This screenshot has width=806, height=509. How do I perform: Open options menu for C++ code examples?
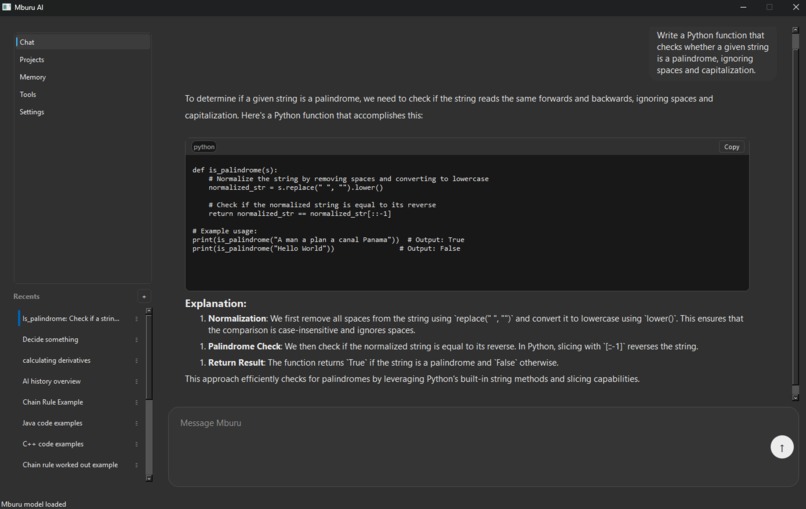136,444
